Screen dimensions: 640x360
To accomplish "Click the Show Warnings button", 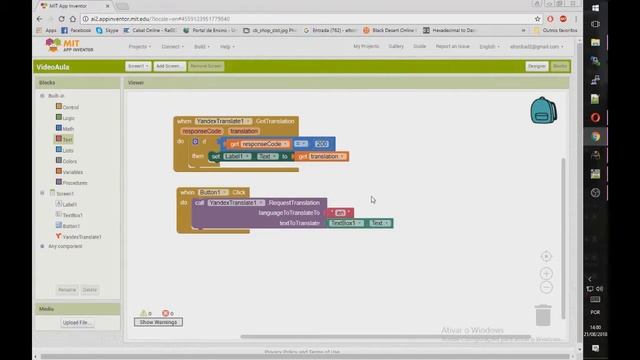I will click(x=158, y=322).
